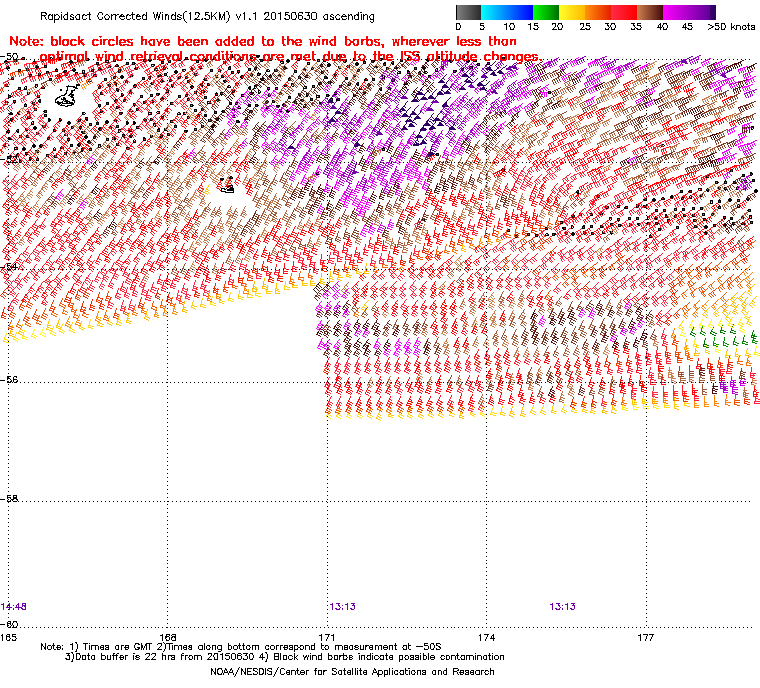Click the '10' label under the color scale

(509, 27)
